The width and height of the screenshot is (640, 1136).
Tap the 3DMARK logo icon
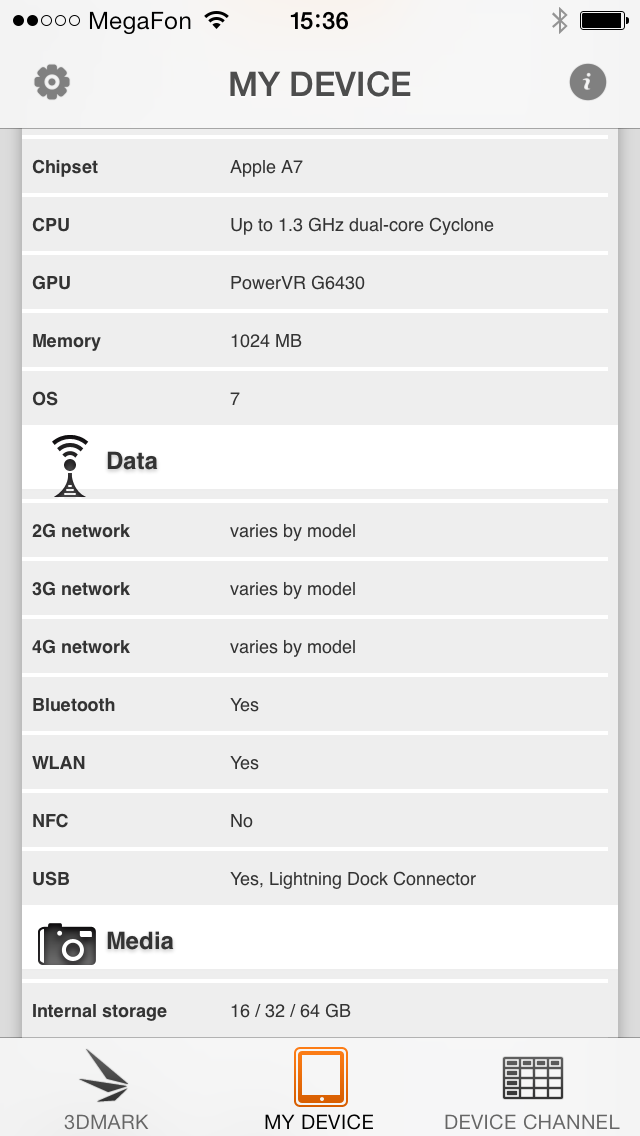click(x=105, y=1076)
